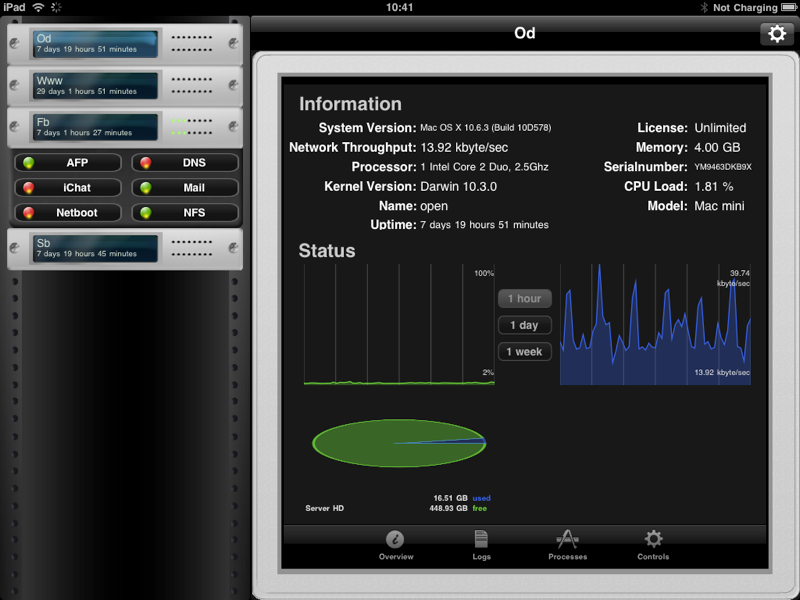This screenshot has height=600, width=800.
Task: Click the Network Throughput value 13.92 kbyte/sec
Action: [x=464, y=148]
